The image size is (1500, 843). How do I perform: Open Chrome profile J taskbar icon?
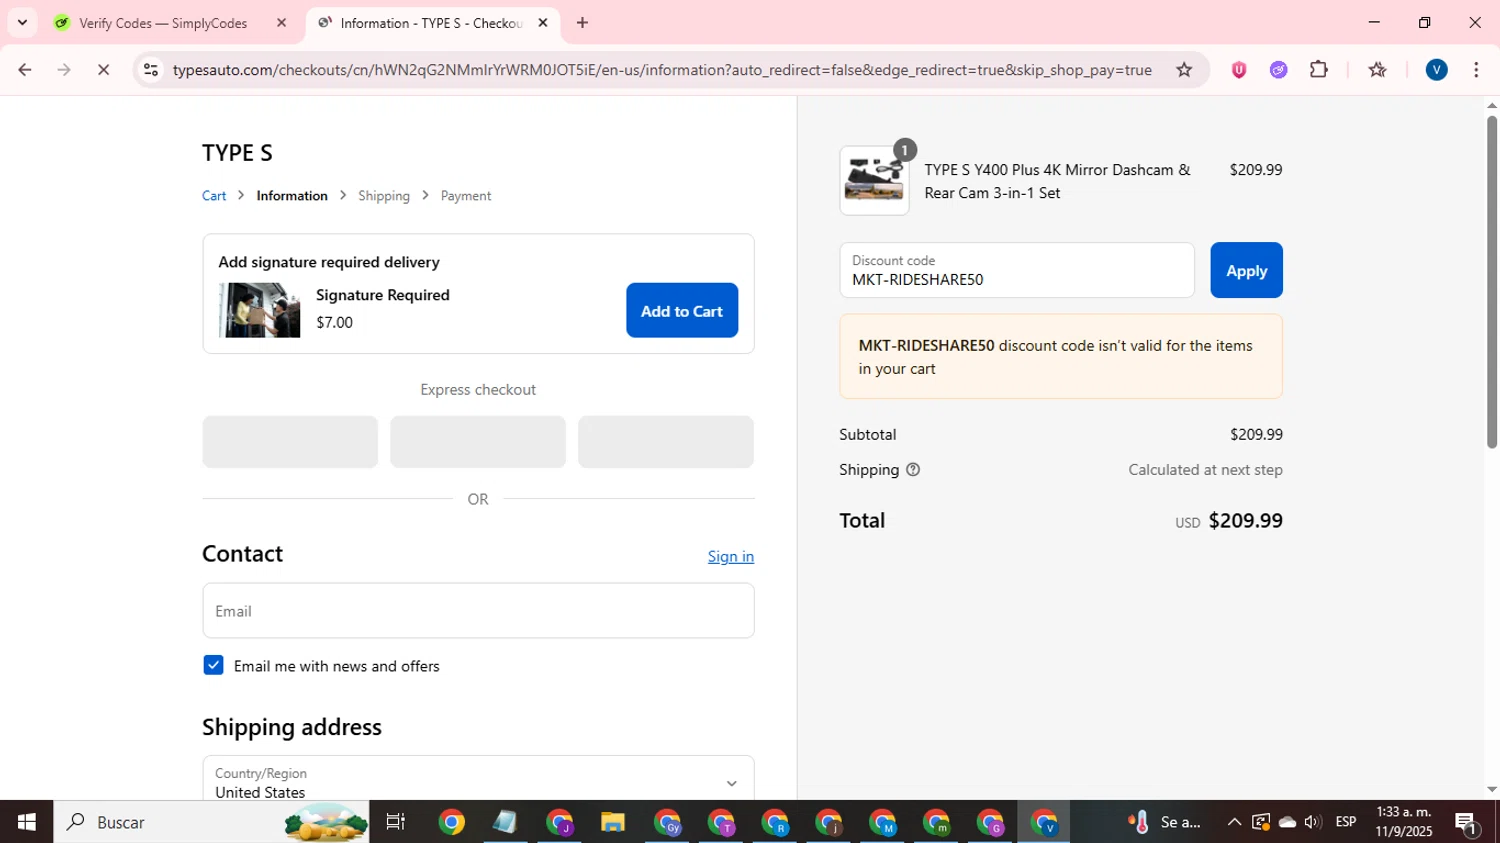559,822
